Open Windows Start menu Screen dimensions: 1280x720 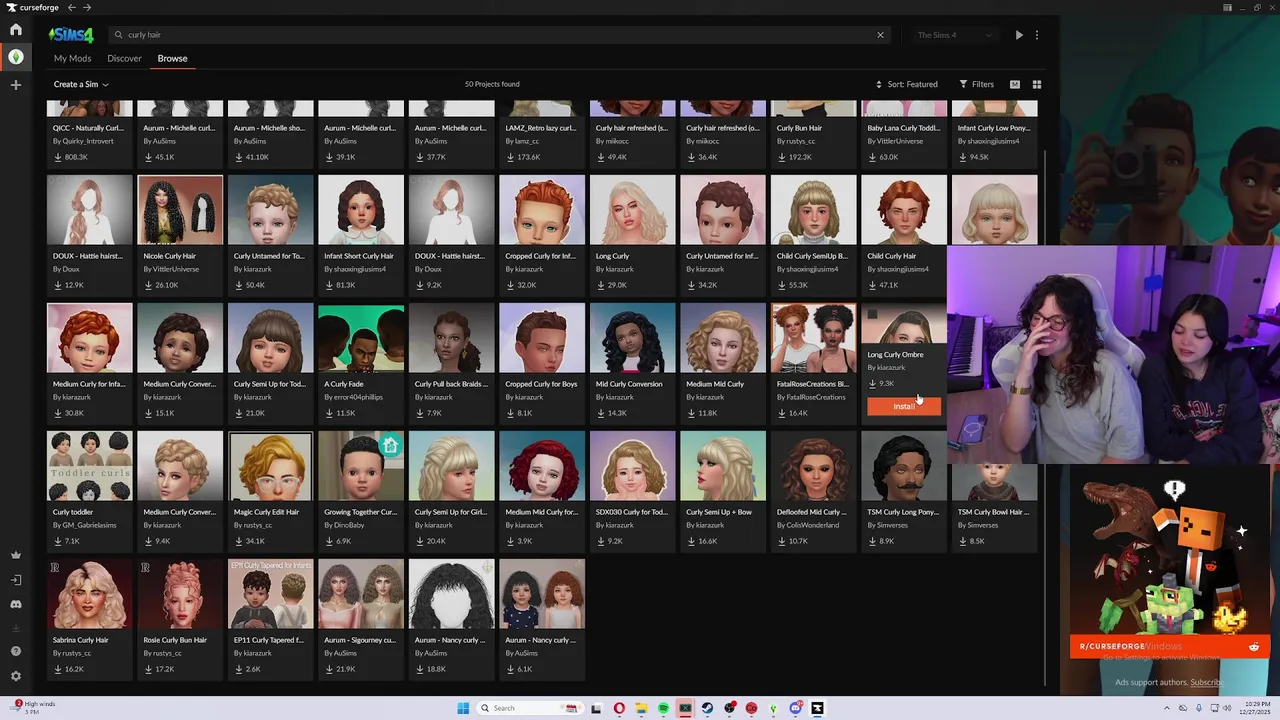point(463,708)
